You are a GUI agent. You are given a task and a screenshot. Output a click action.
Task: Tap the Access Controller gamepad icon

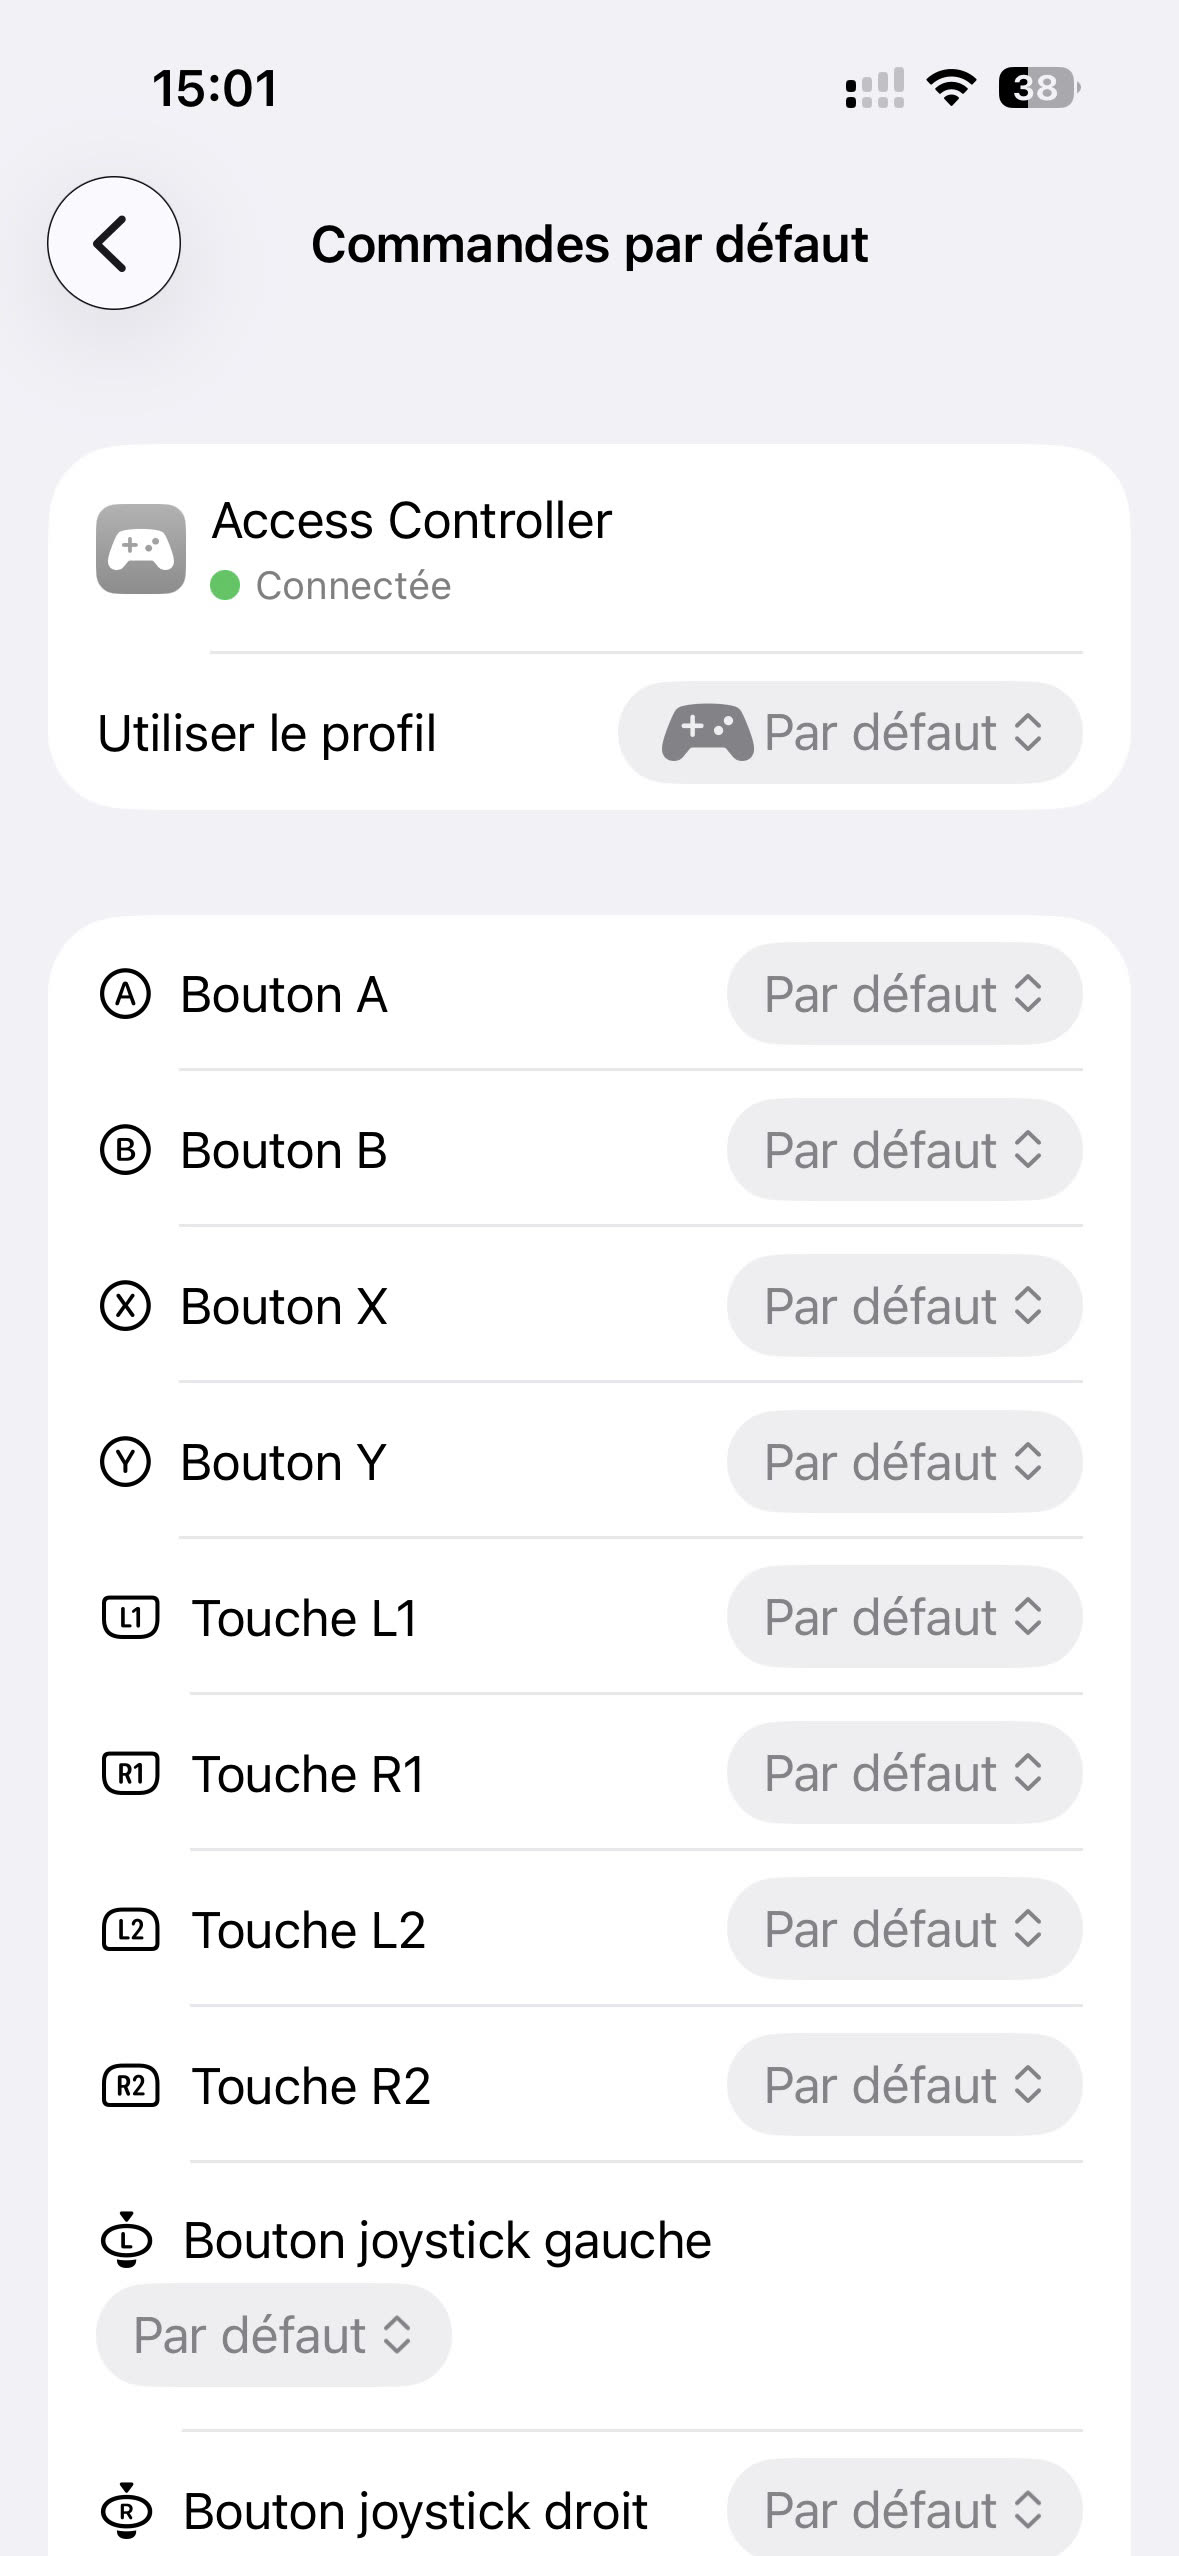tap(141, 550)
